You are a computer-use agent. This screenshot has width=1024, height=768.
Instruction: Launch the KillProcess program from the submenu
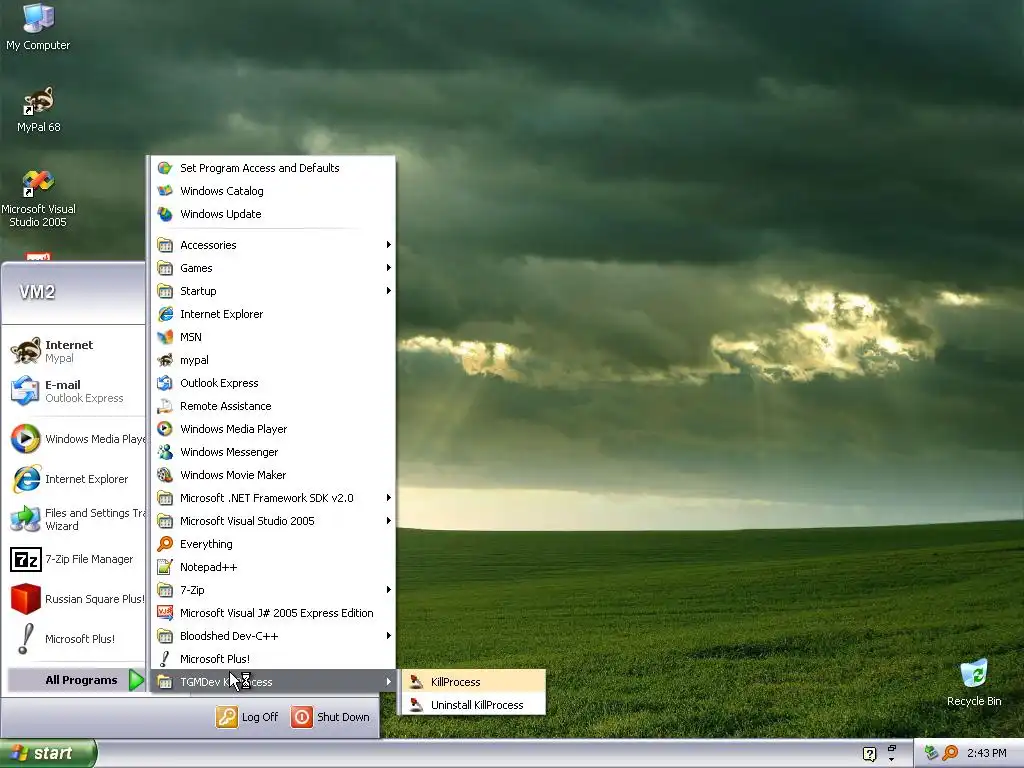(473, 682)
